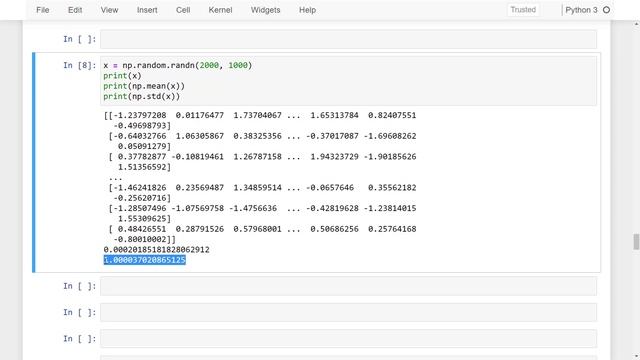640x360 pixels.
Task: Click the In [8] prompt label
Action: (x=80, y=65)
